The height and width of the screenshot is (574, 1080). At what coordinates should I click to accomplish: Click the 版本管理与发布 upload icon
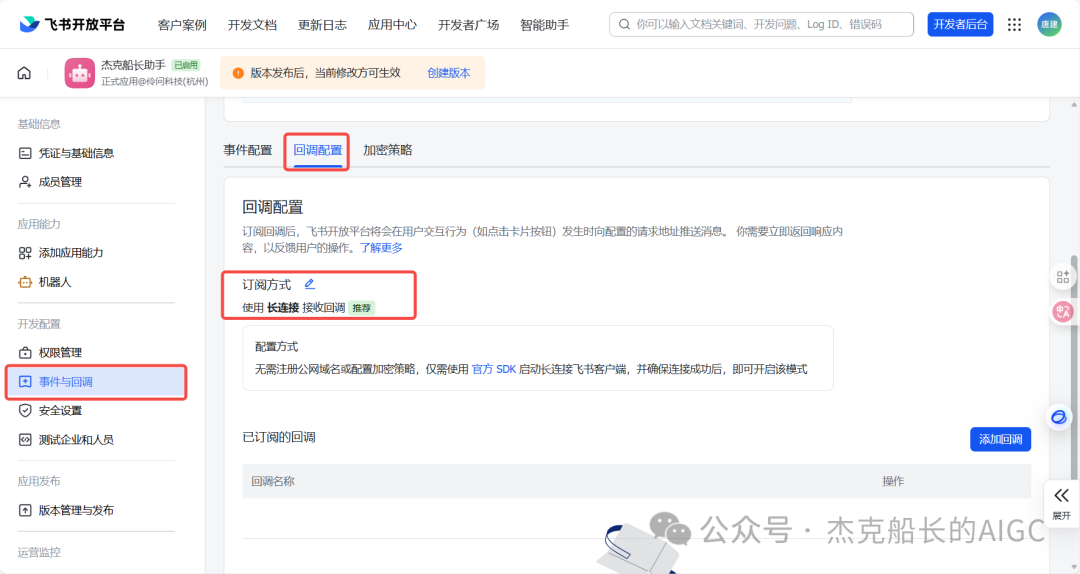point(25,511)
